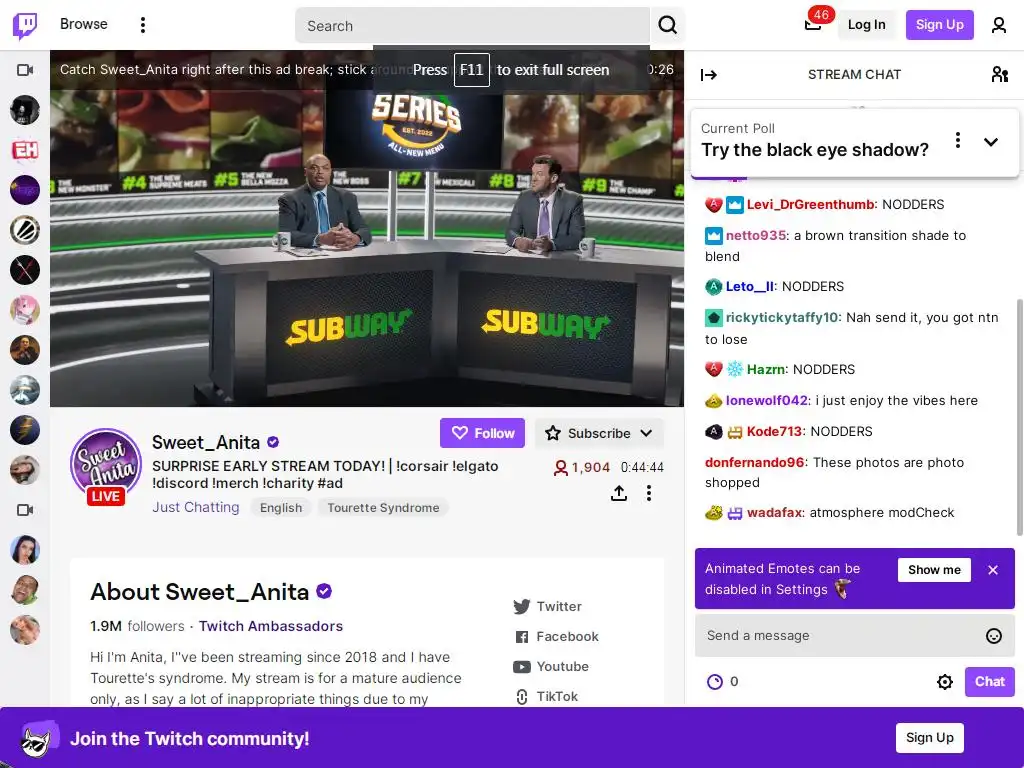Image resolution: width=1024 pixels, height=768 pixels.
Task: Click the search magnifier button
Action: pyautogui.click(x=667, y=25)
